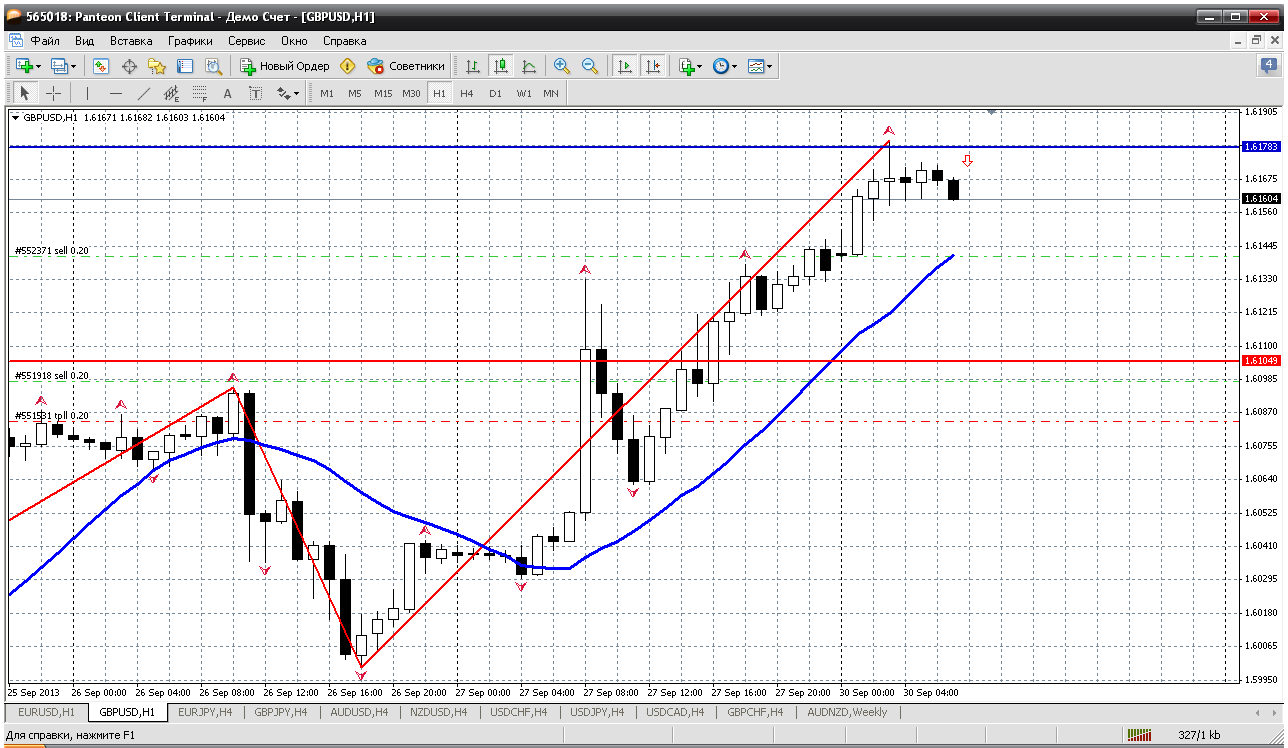The width and height of the screenshot is (1288, 748).
Task: Set timeframe to M30
Action: tap(411, 93)
